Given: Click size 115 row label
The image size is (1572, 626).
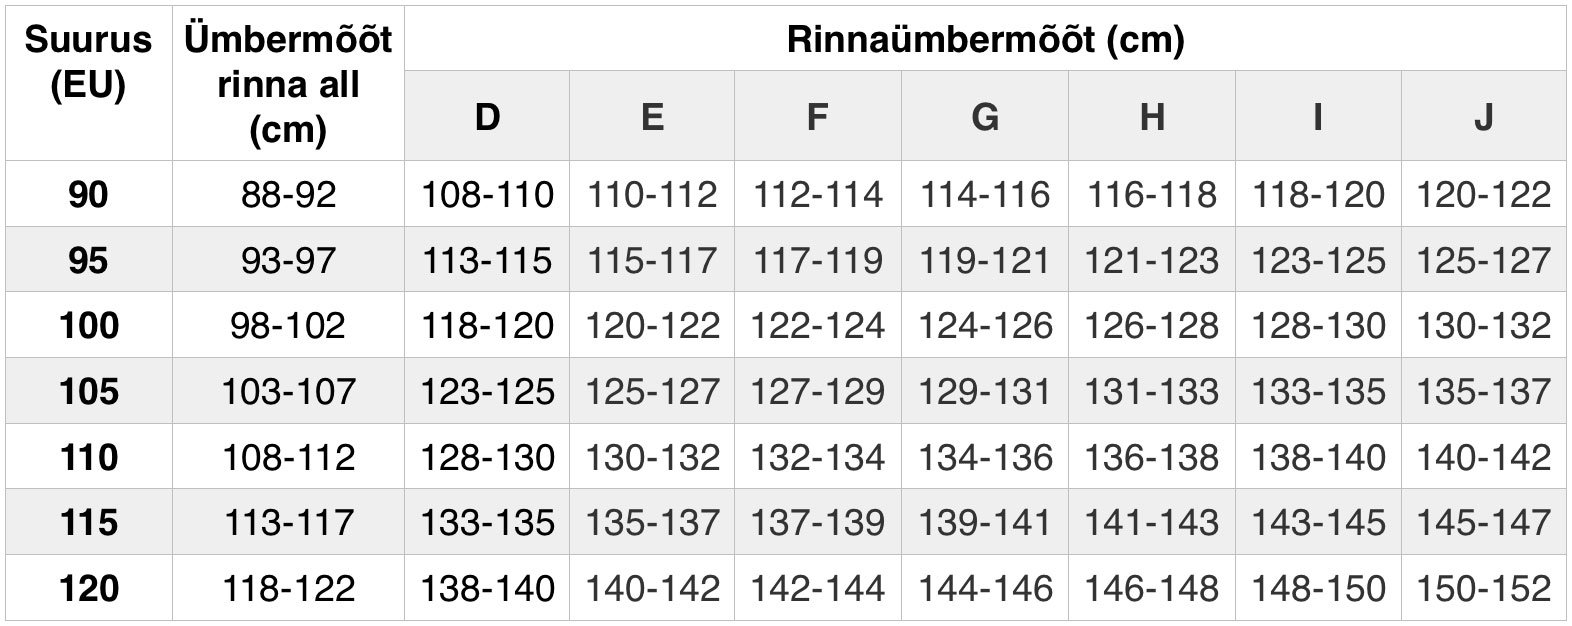Looking at the screenshot, I should tap(88, 522).
